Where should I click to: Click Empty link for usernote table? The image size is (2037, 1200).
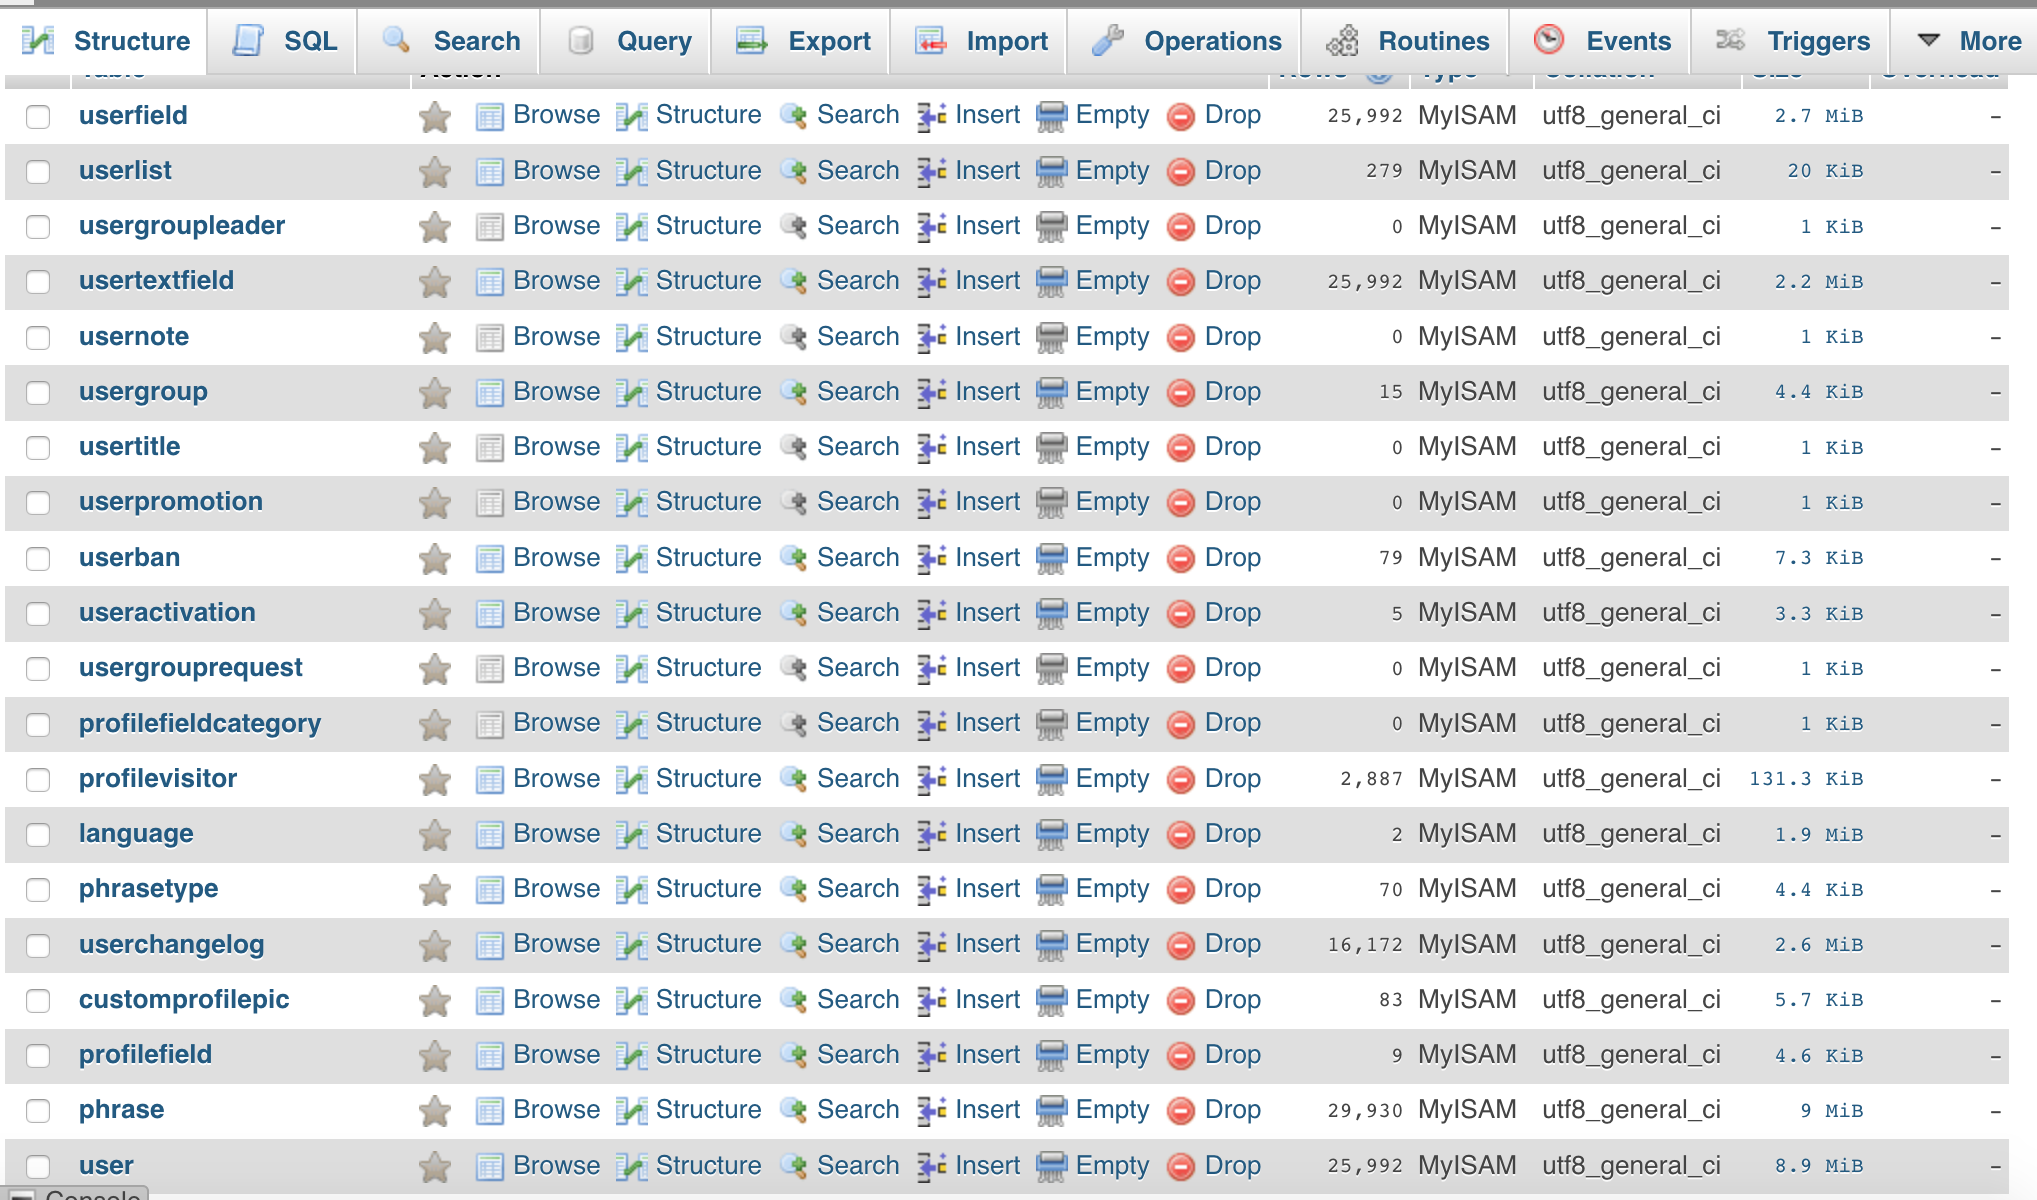(1112, 336)
